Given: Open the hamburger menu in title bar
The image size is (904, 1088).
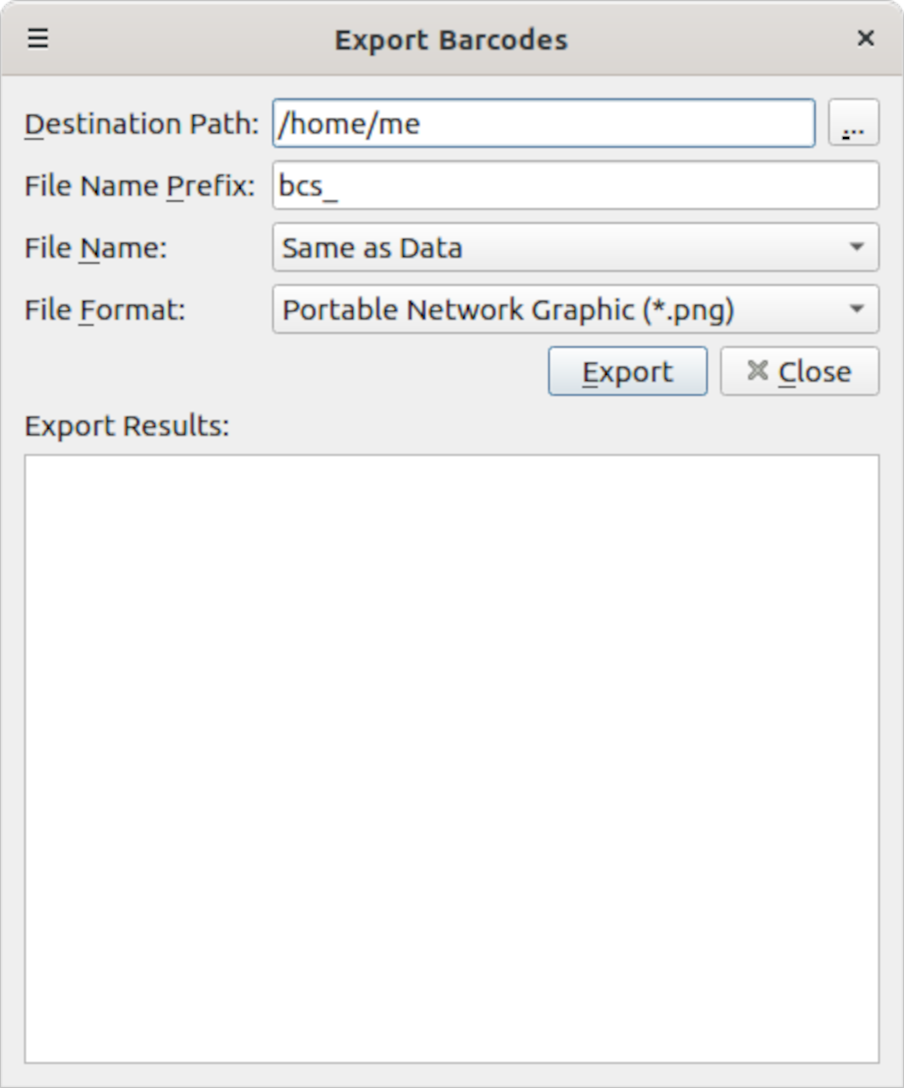Looking at the screenshot, I should tap(38, 39).
